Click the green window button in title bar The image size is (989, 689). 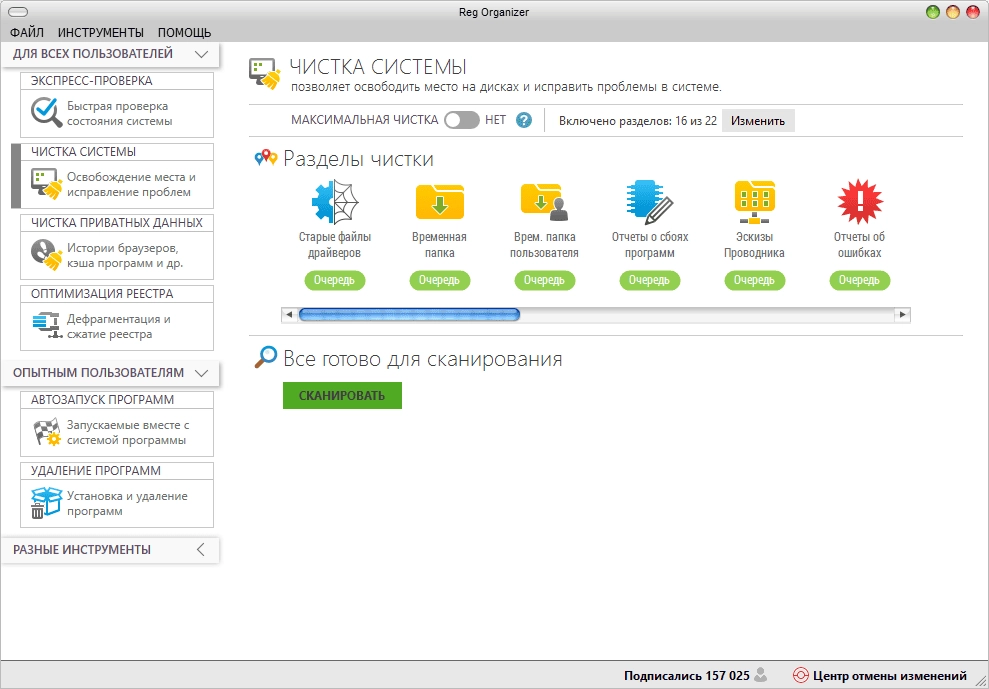click(933, 12)
